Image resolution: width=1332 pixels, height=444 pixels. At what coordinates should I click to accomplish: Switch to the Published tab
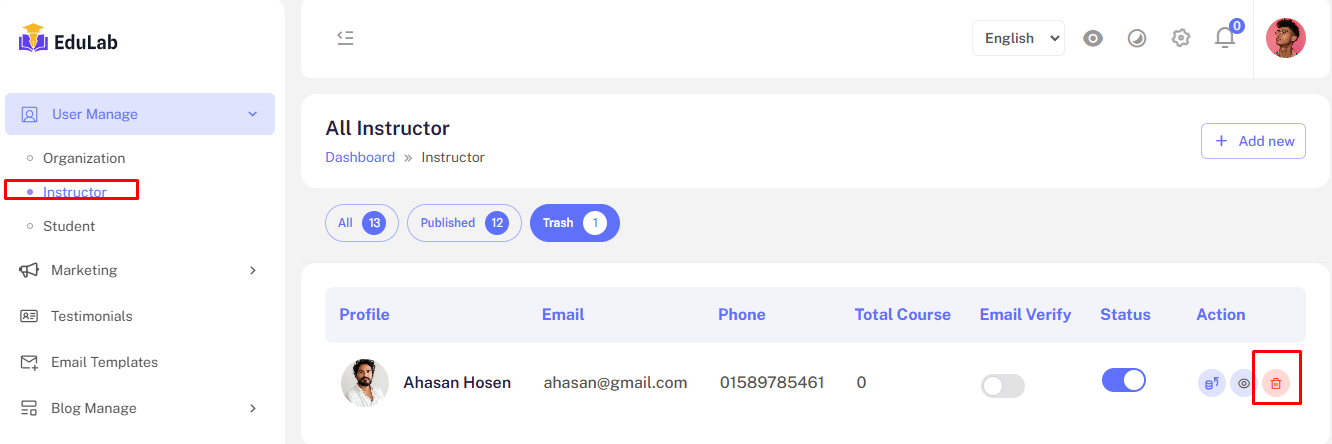tap(464, 223)
